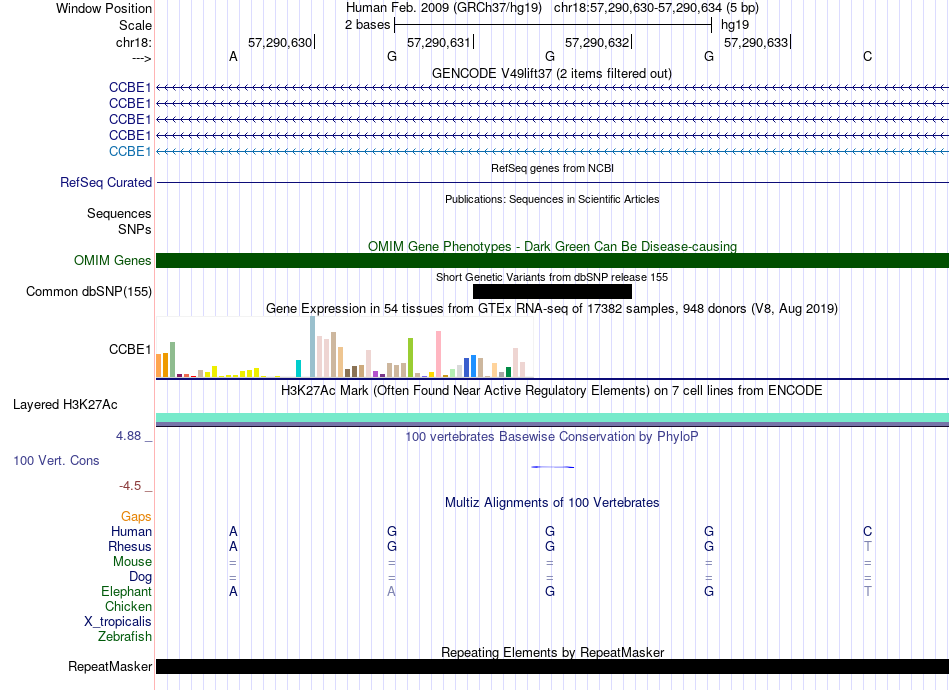Open the RefSeq Curated track label
Viewport: 950px width, 690px height.
(x=106, y=182)
